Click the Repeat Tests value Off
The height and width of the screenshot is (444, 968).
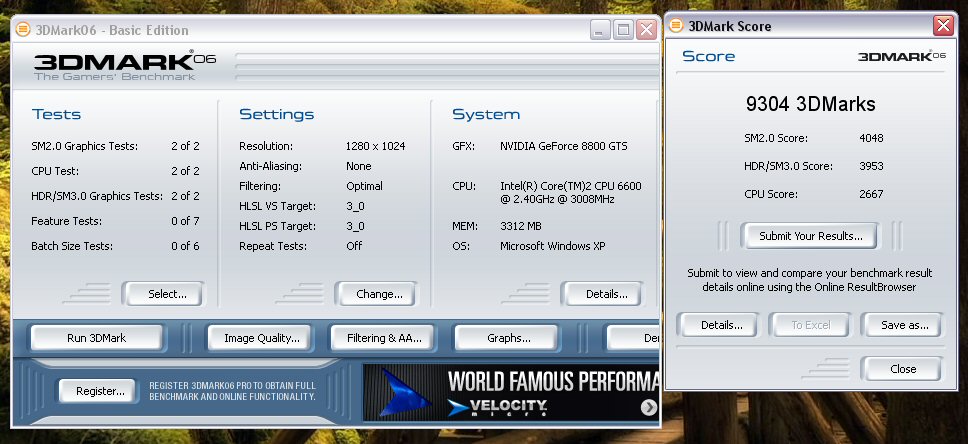point(354,246)
